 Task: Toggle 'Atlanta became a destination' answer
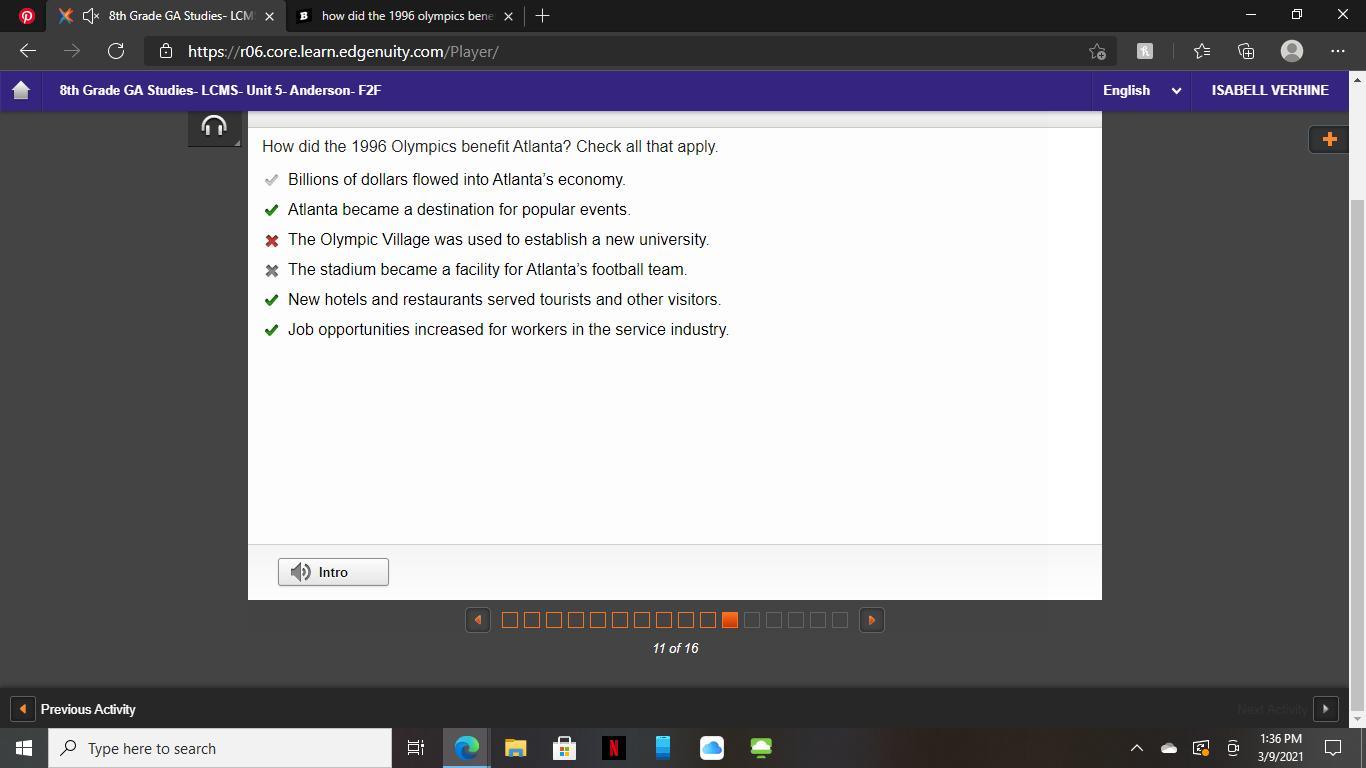click(271, 210)
